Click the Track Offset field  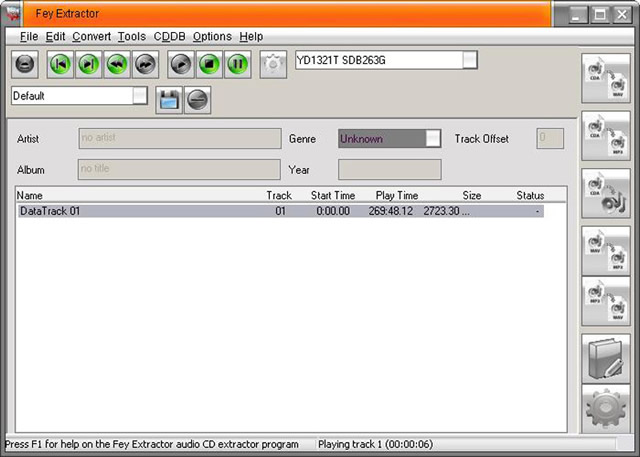click(550, 138)
